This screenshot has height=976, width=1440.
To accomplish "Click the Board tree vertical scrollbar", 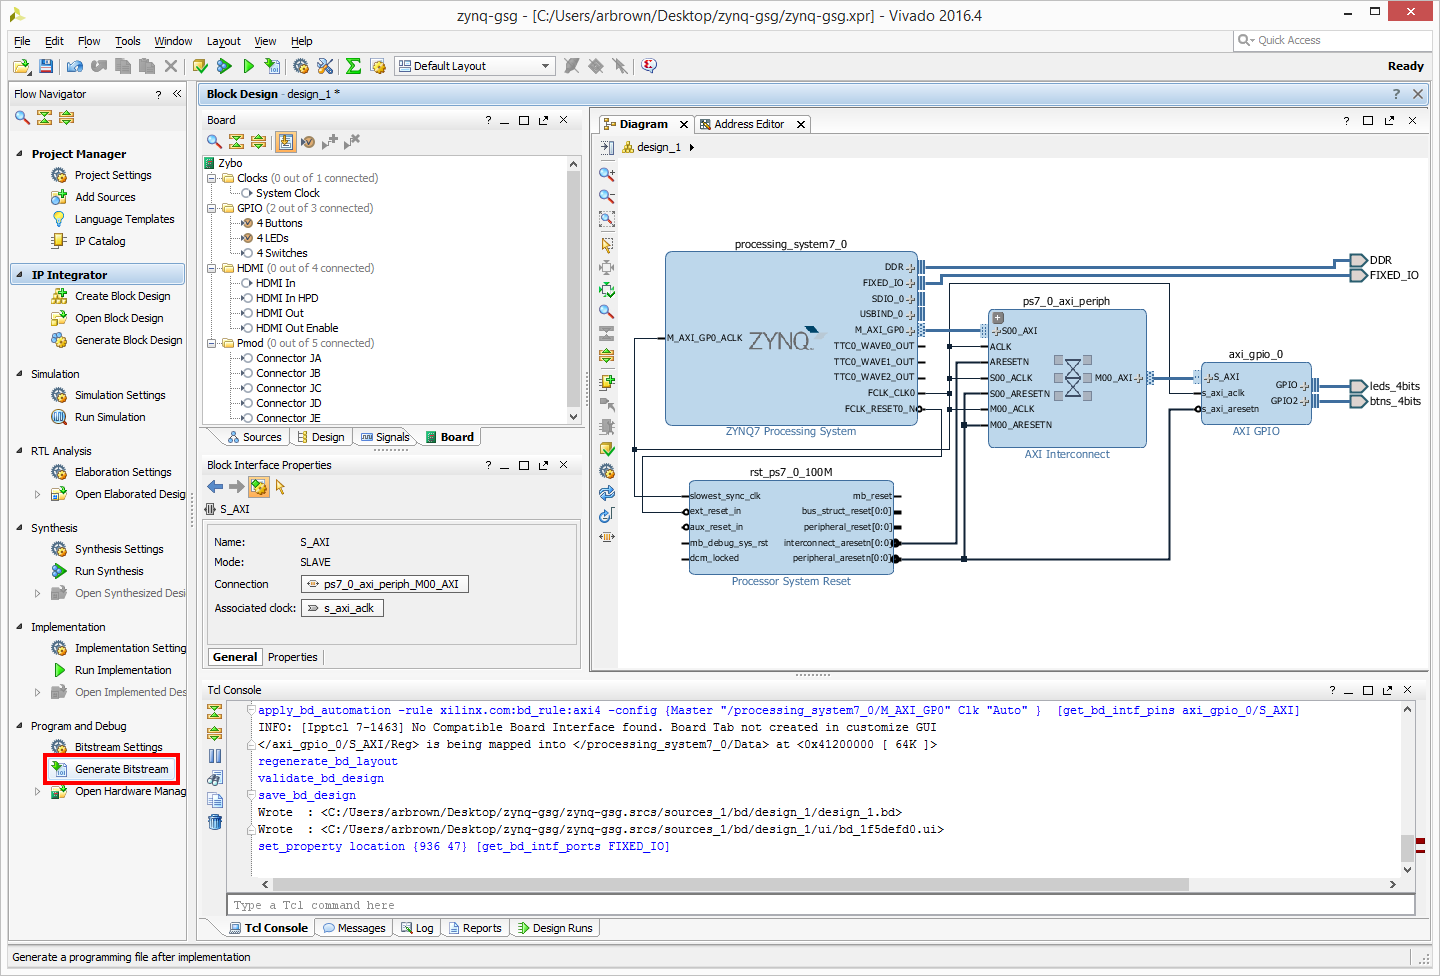I will coord(573,290).
